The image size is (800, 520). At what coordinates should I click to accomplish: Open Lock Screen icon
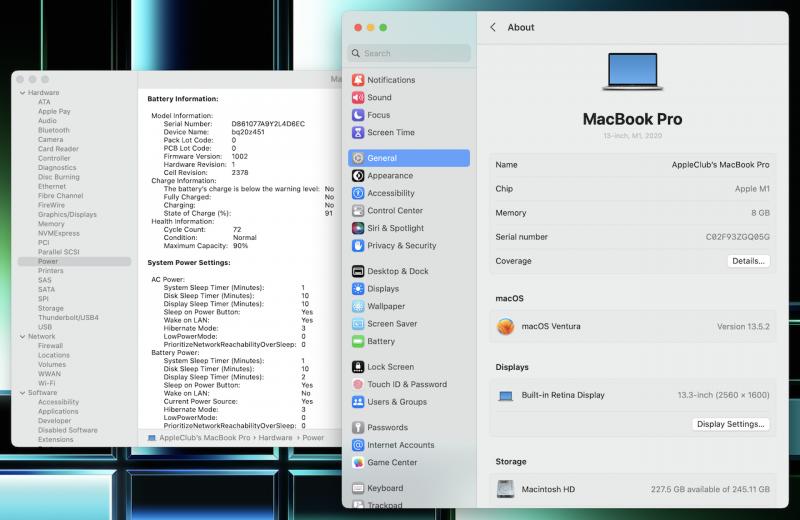[x=358, y=366]
